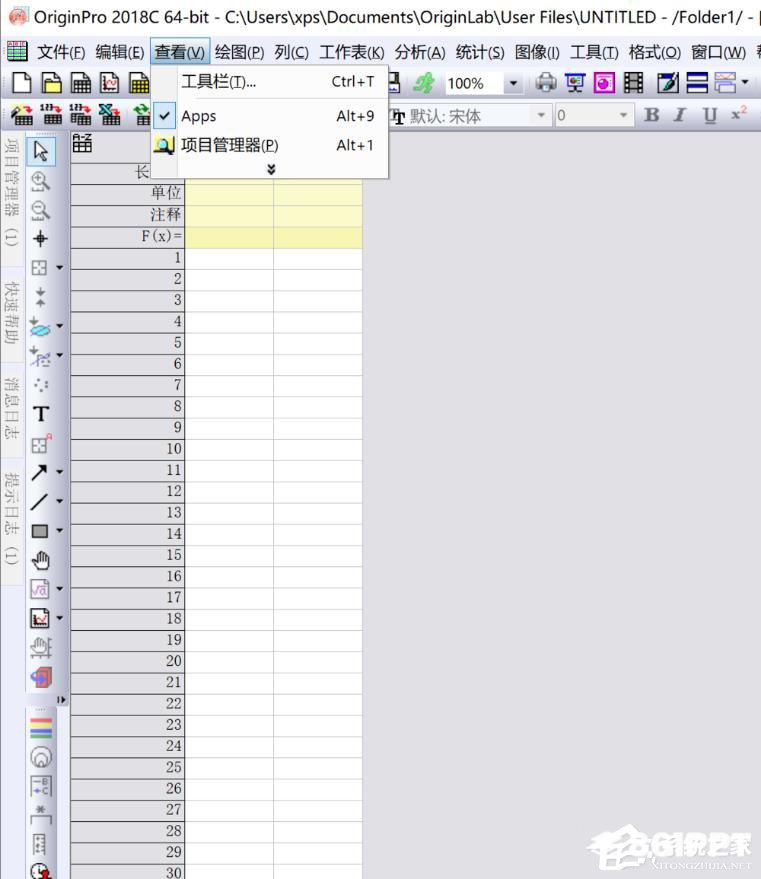
Task: Open the font name dropdown 默认: 宋体
Action: pos(541,115)
